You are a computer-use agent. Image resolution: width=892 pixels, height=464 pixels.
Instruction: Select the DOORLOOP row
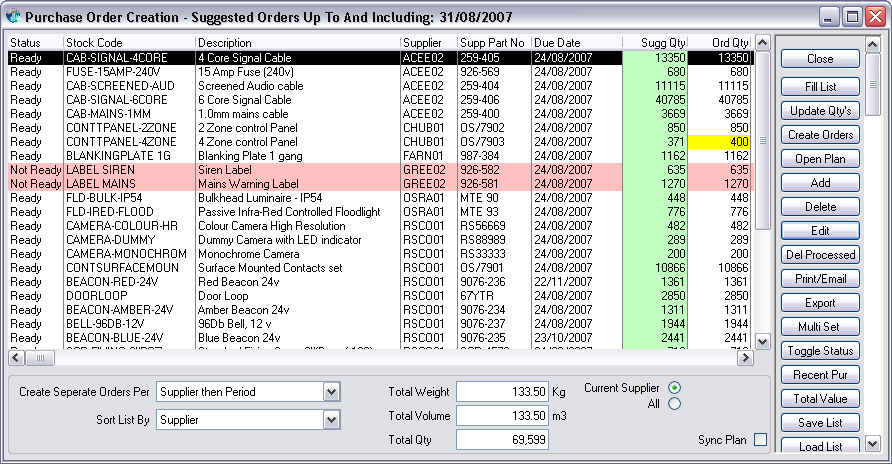pos(380,296)
